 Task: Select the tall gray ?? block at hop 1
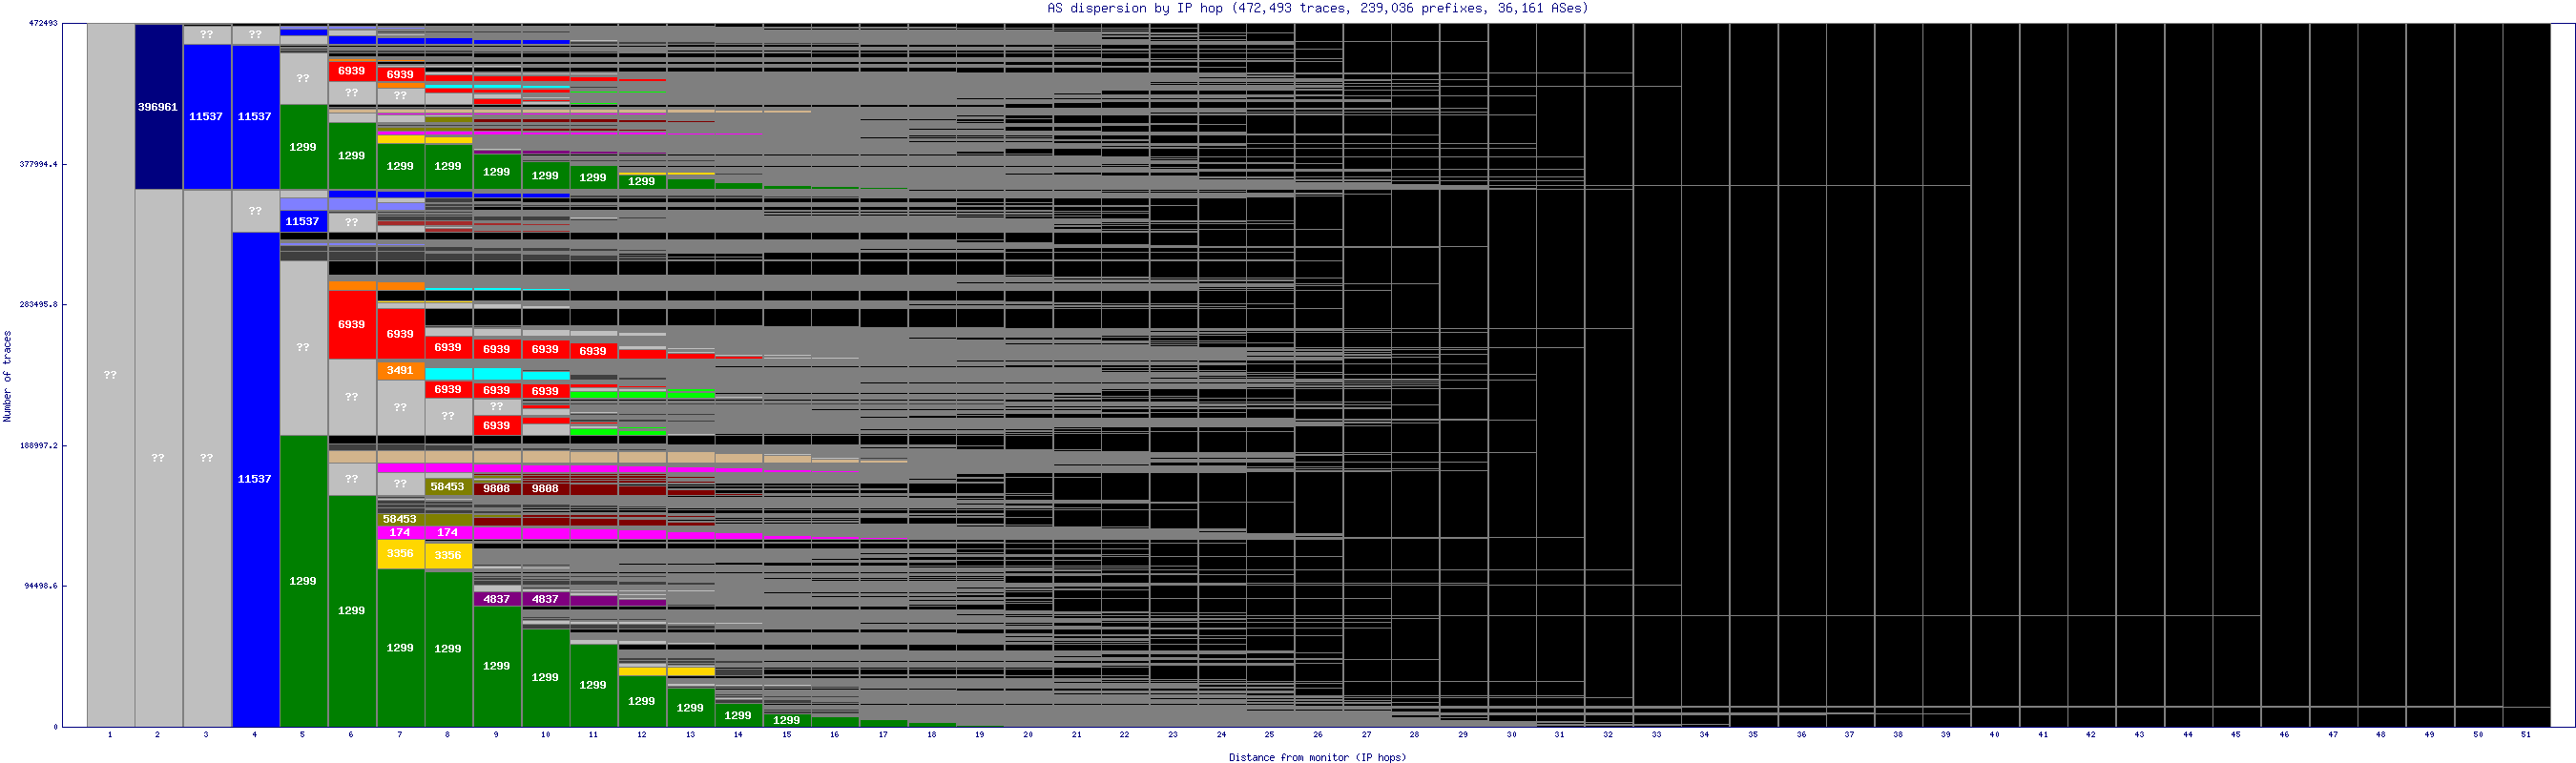coord(110,375)
